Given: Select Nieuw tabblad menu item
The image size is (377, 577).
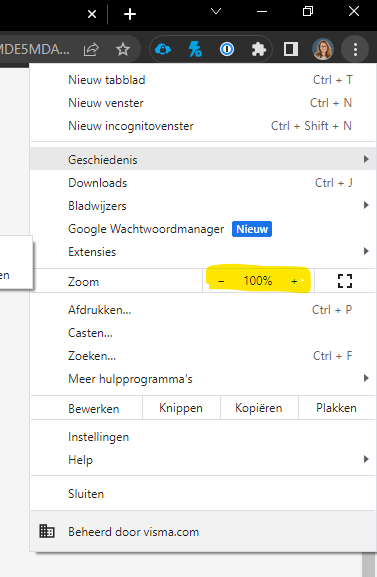Looking at the screenshot, I should 203,80.
